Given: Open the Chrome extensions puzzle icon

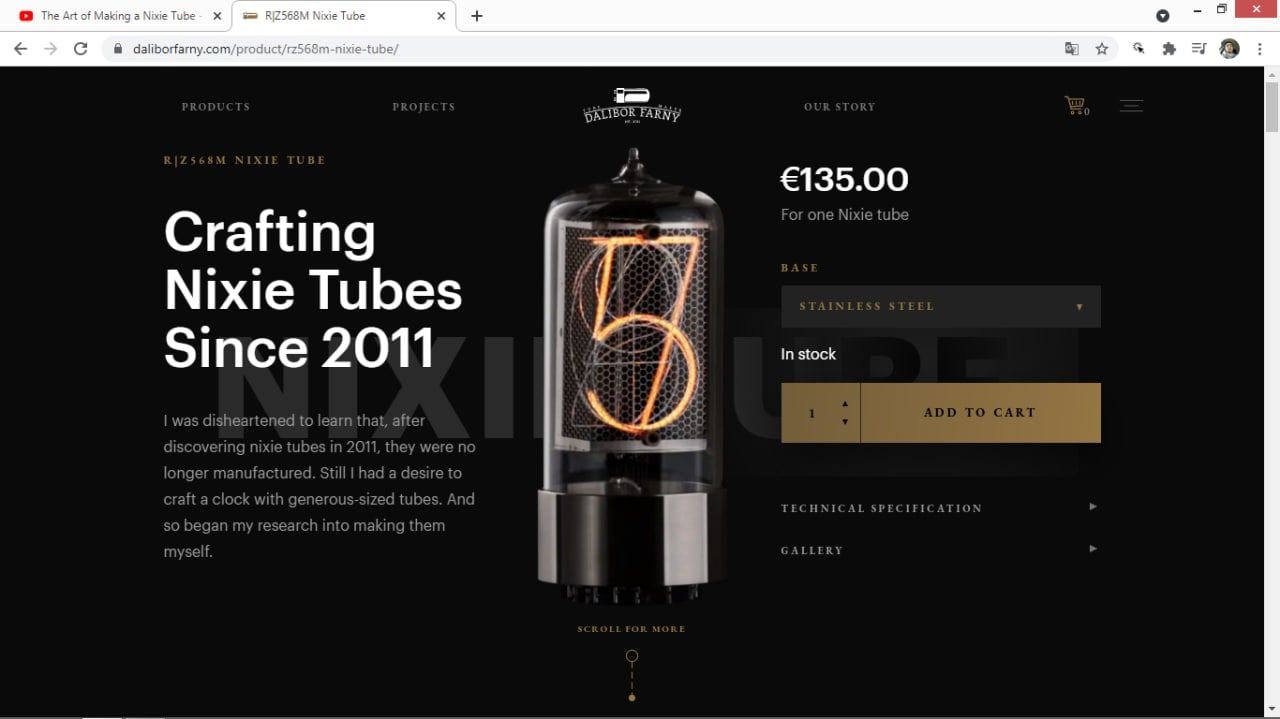Looking at the screenshot, I should [x=1168, y=48].
